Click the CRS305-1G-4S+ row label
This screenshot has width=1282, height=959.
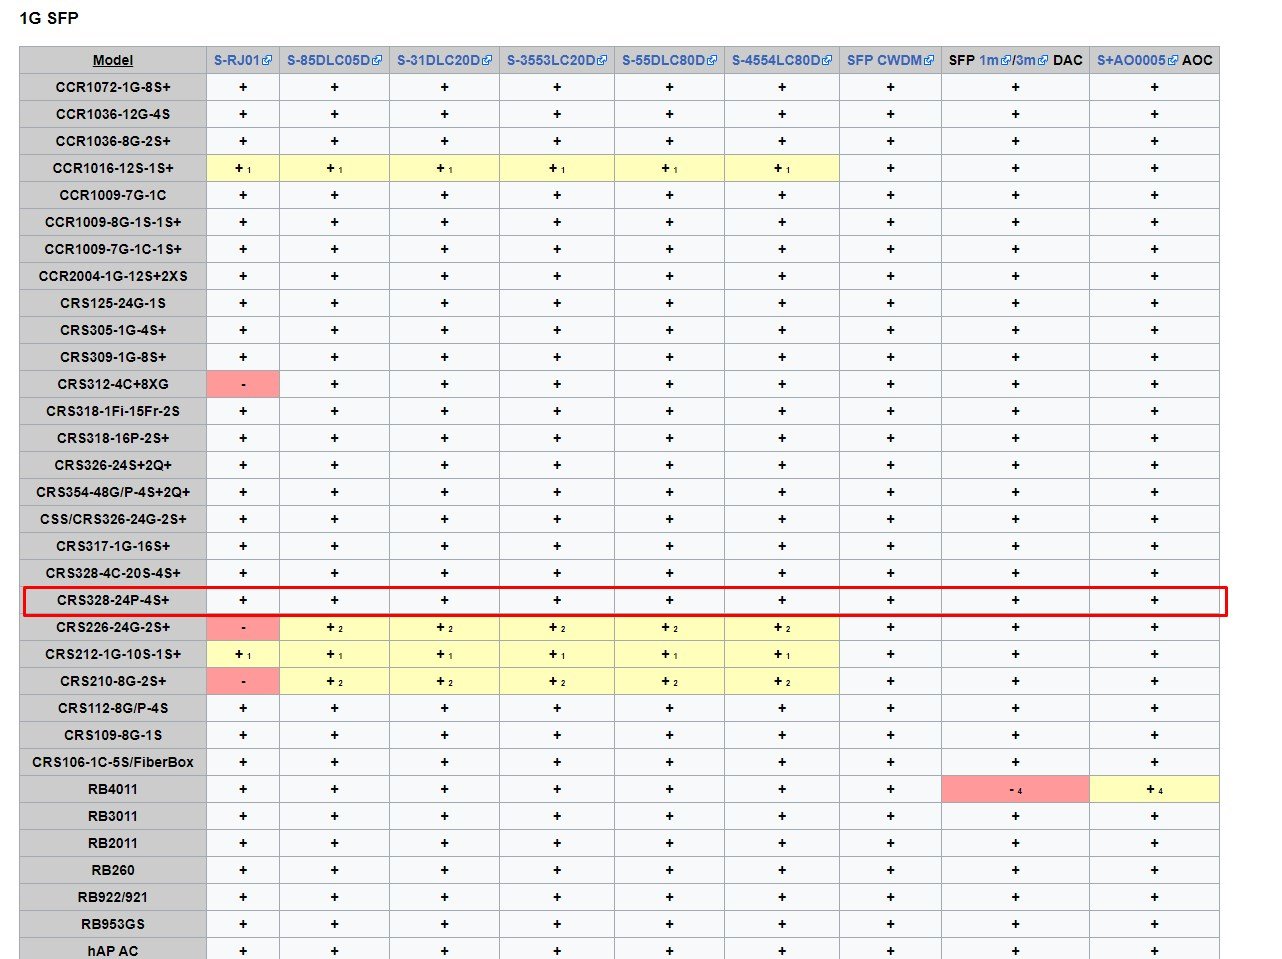point(113,330)
